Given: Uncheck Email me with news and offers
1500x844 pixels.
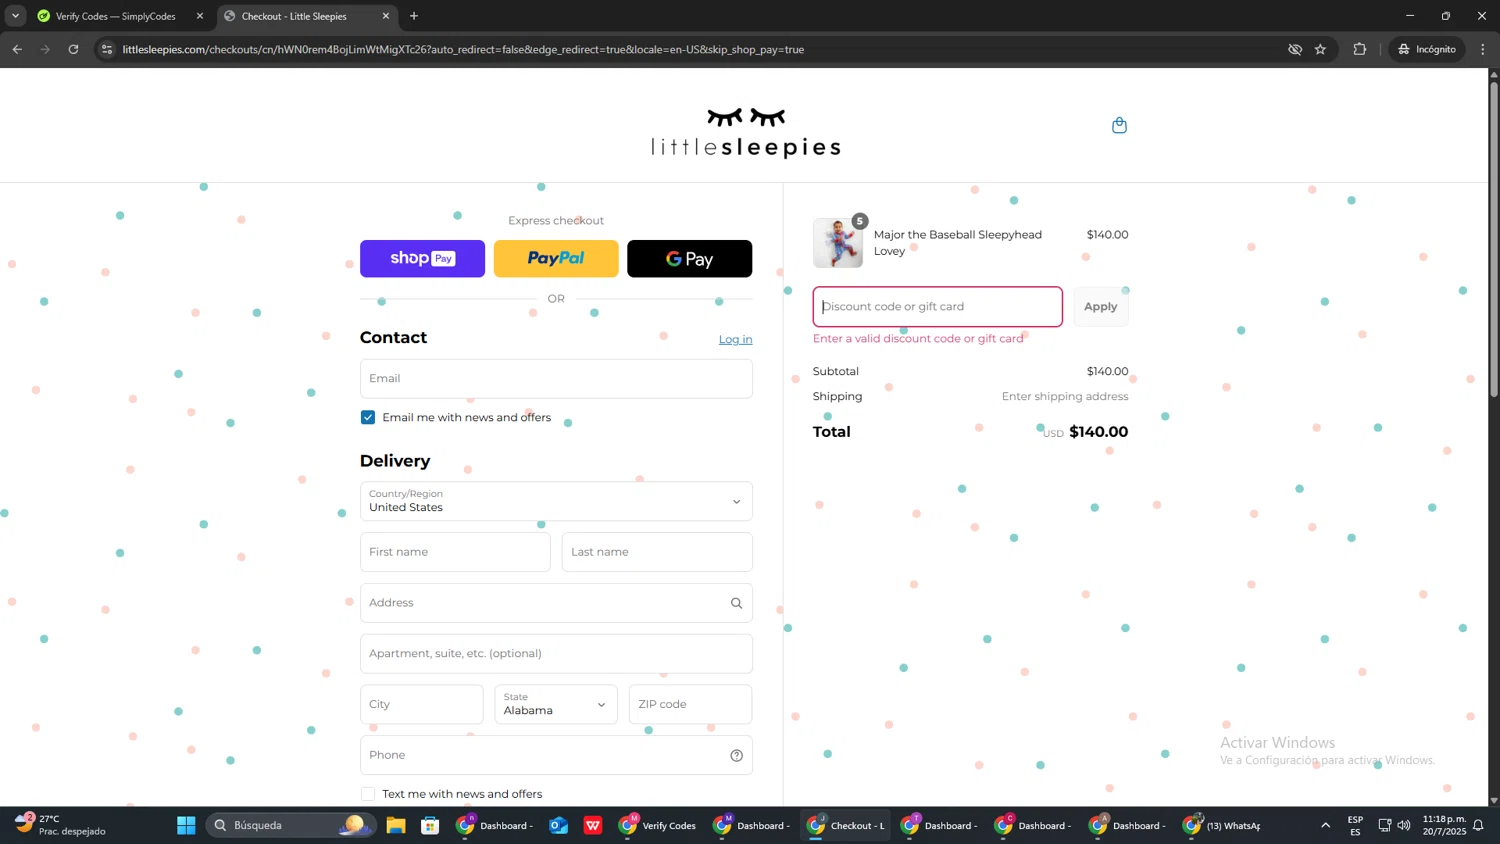Looking at the screenshot, I should tap(368, 417).
